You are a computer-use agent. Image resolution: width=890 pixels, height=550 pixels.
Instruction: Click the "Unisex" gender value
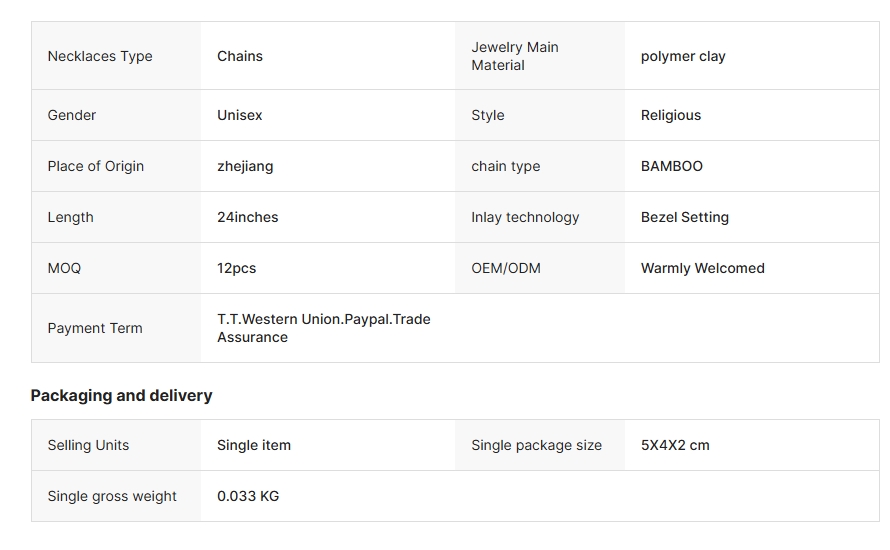[240, 115]
